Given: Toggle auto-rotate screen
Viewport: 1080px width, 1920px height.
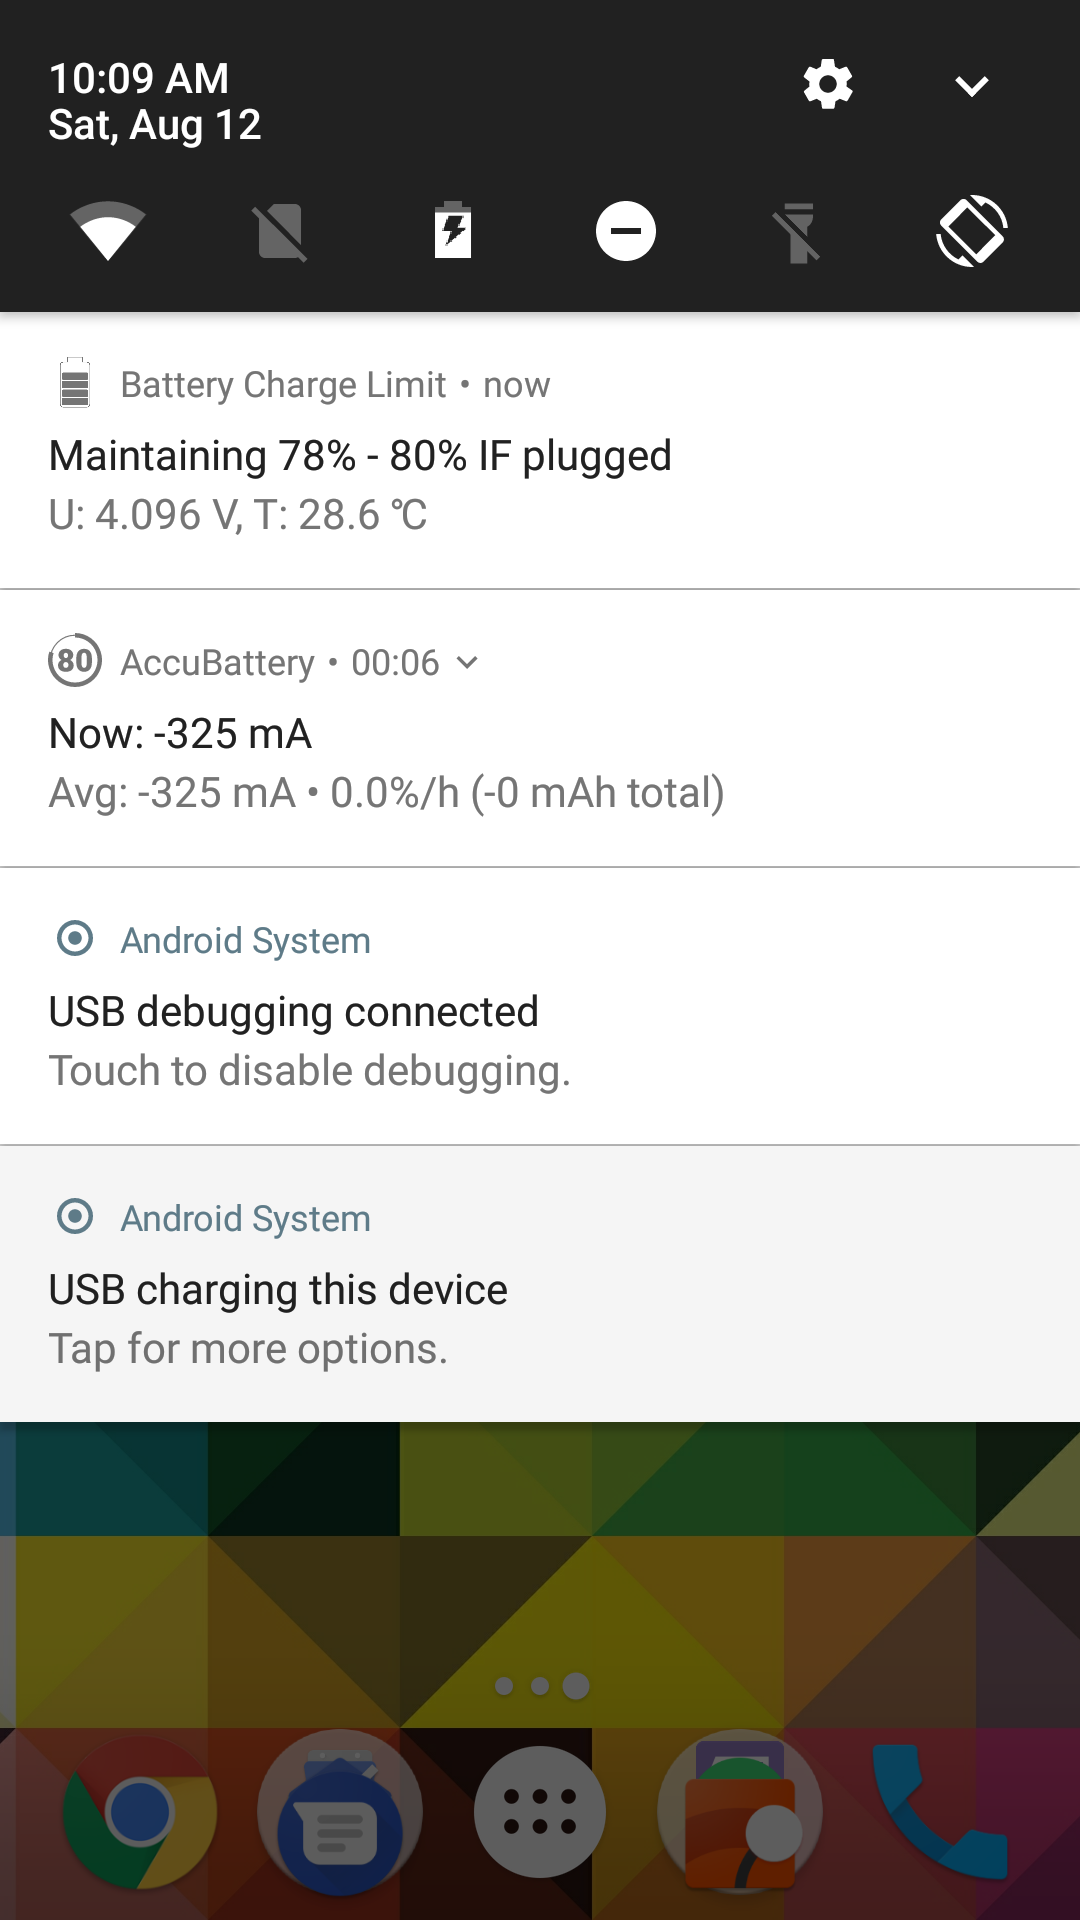Looking at the screenshot, I should point(971,230).
